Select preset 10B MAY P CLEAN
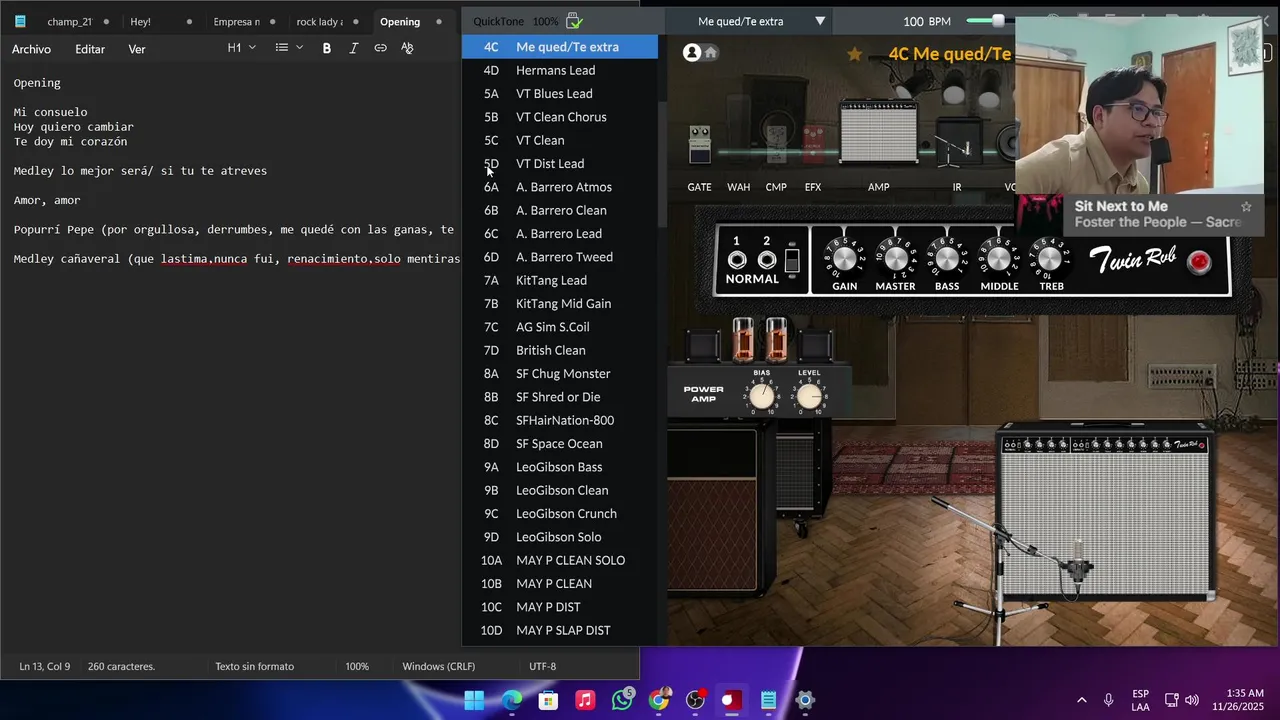 tap(560, 584)
